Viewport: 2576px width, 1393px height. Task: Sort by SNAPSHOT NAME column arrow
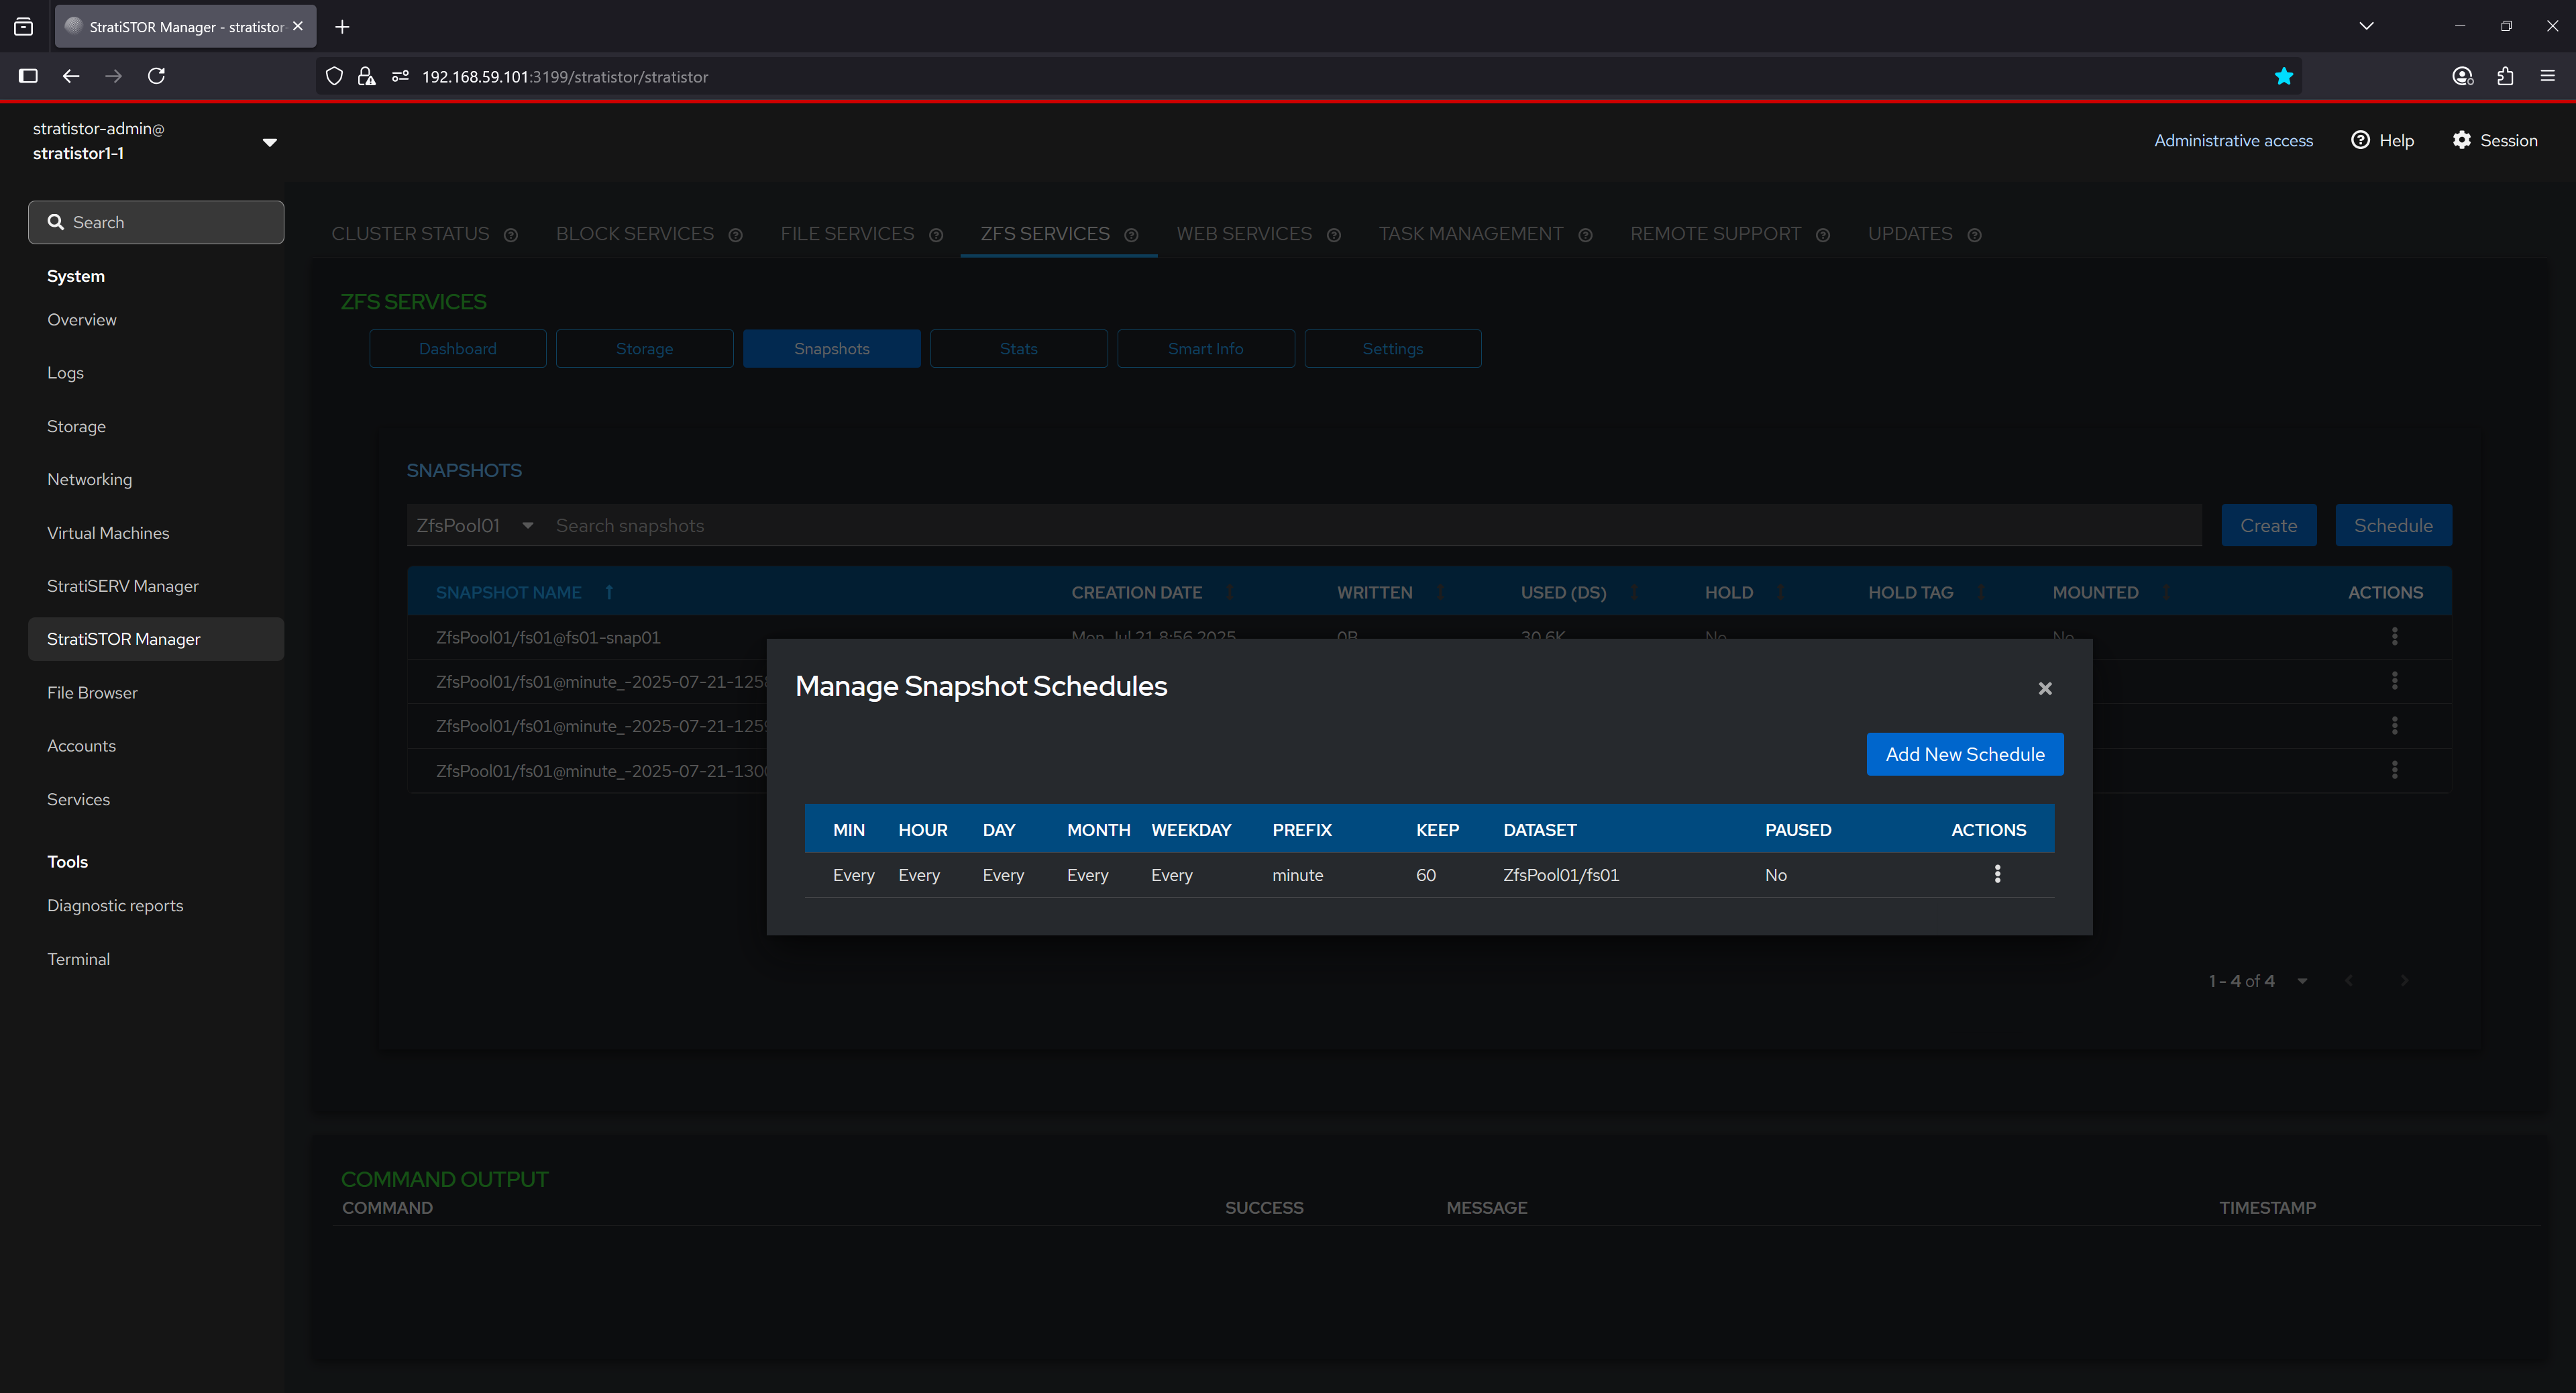click(609, 592)
